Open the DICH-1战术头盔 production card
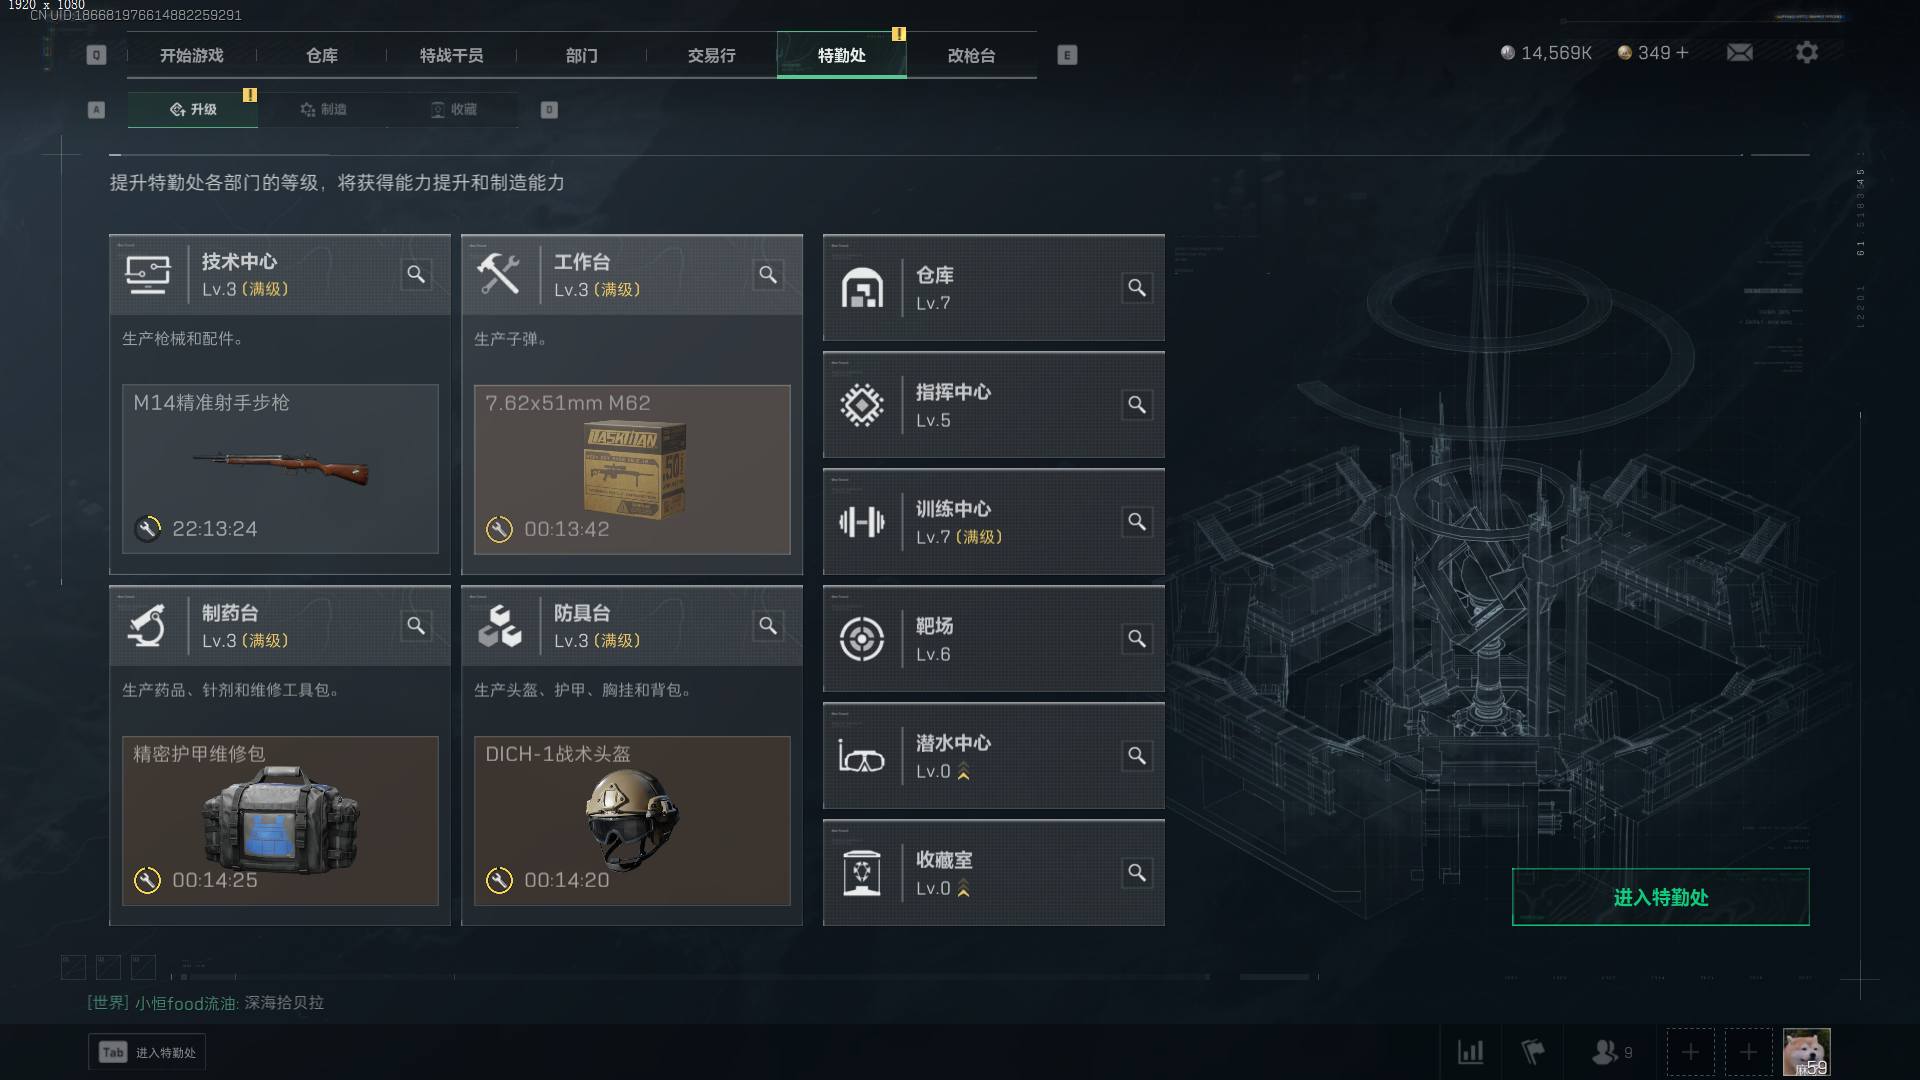 (632, 821)
